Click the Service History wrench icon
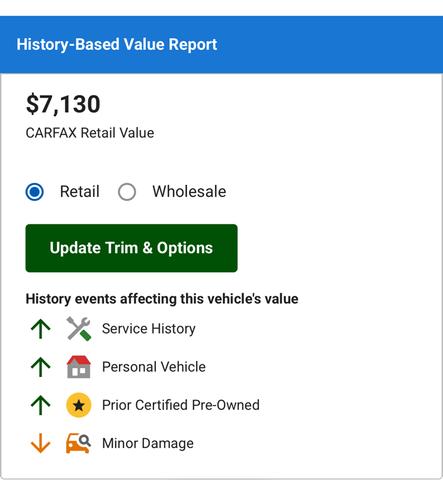Viewport: 443px width, 480px height. [x=79, y=329]
